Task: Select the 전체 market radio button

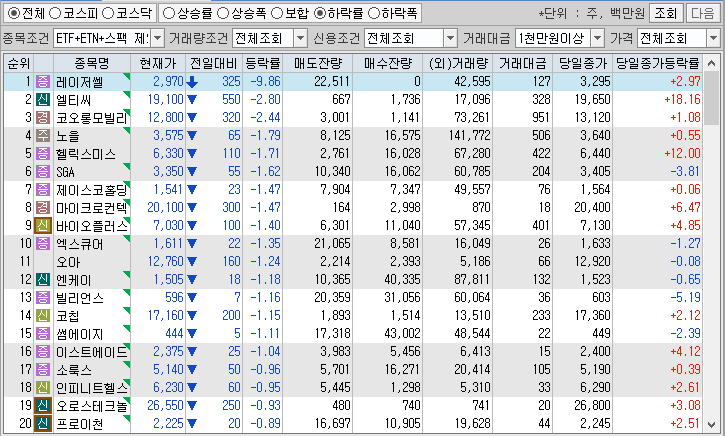Action: (14, 13)
